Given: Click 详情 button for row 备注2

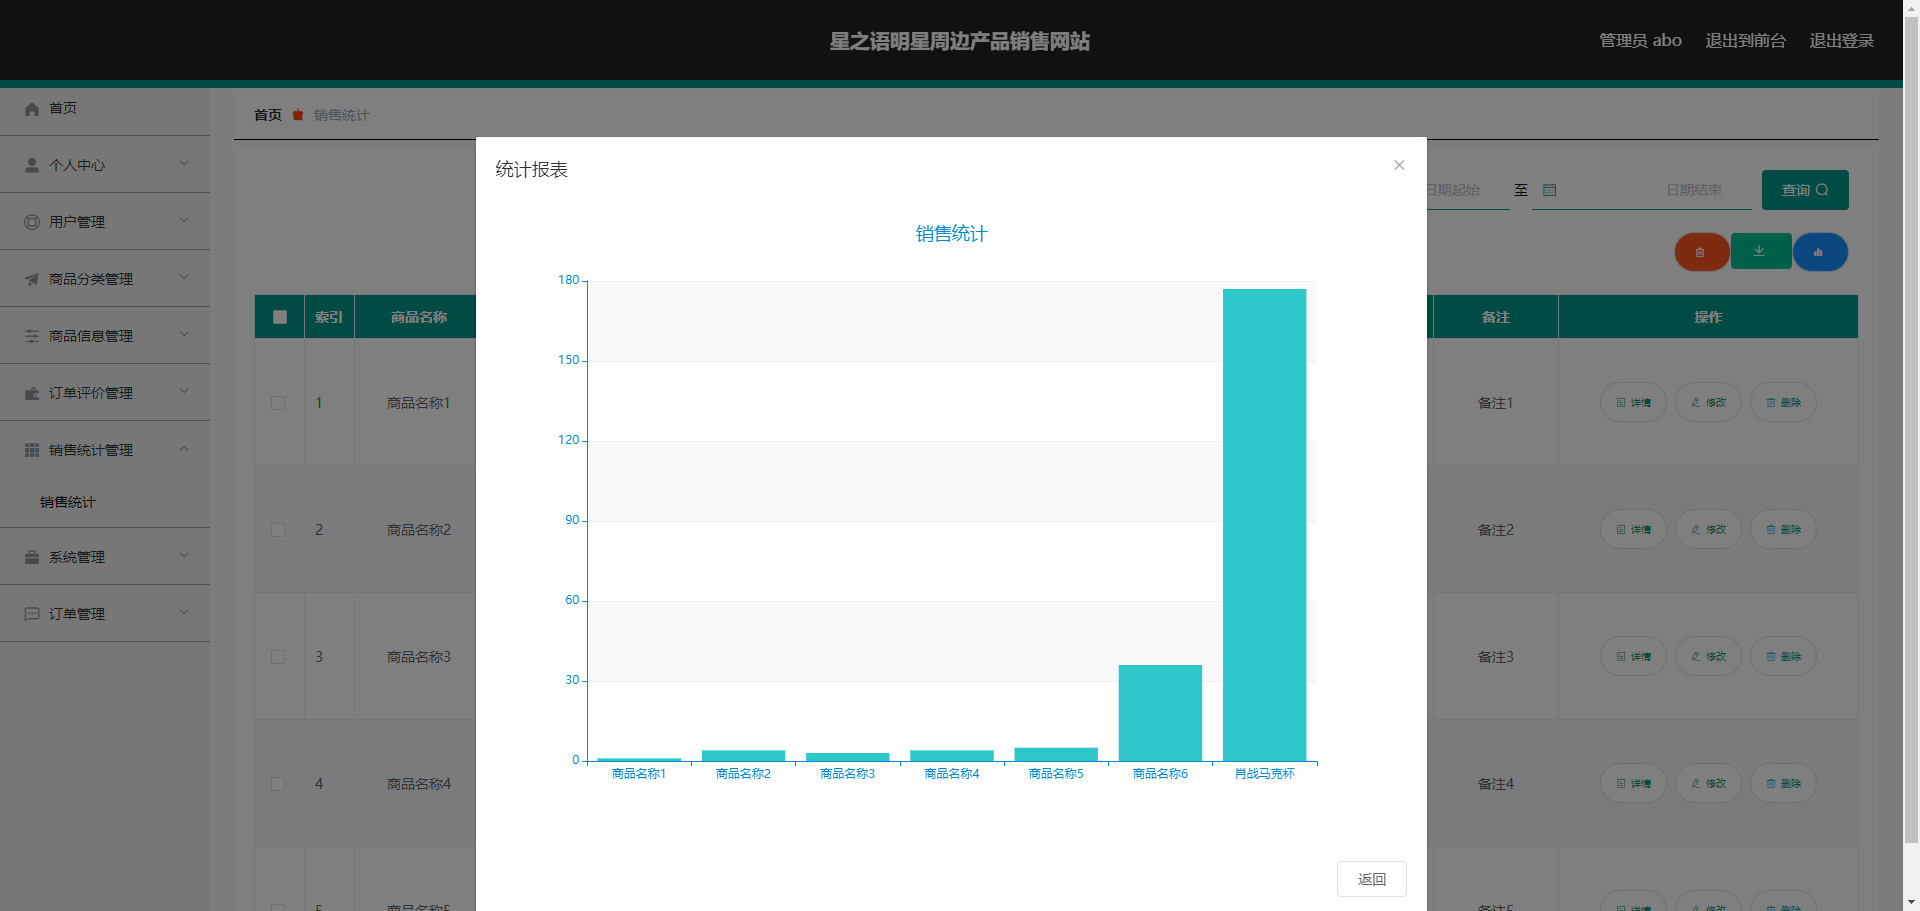Looking at the screenshot, I should pos(1633,529).
